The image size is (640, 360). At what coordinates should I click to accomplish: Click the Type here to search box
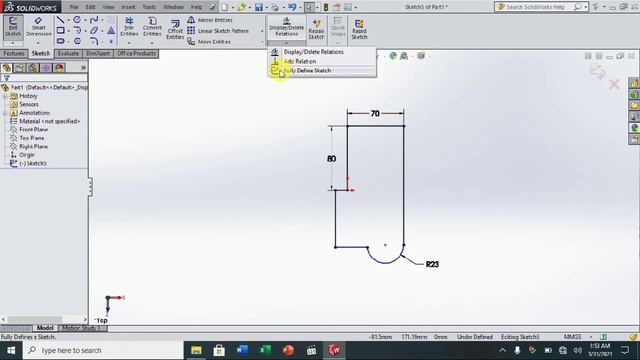click(x=103, y=350)
